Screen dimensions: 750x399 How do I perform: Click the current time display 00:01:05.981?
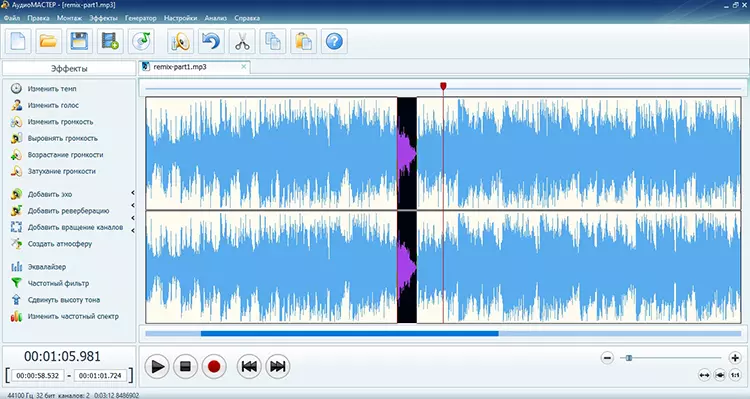pos(63,356)
